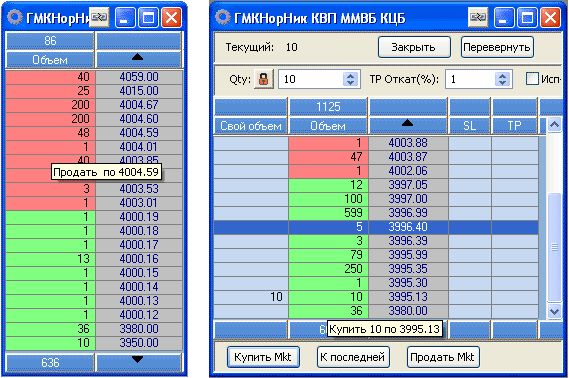
Task: Click volume 250 at price 3995.35
Action: 328,269
